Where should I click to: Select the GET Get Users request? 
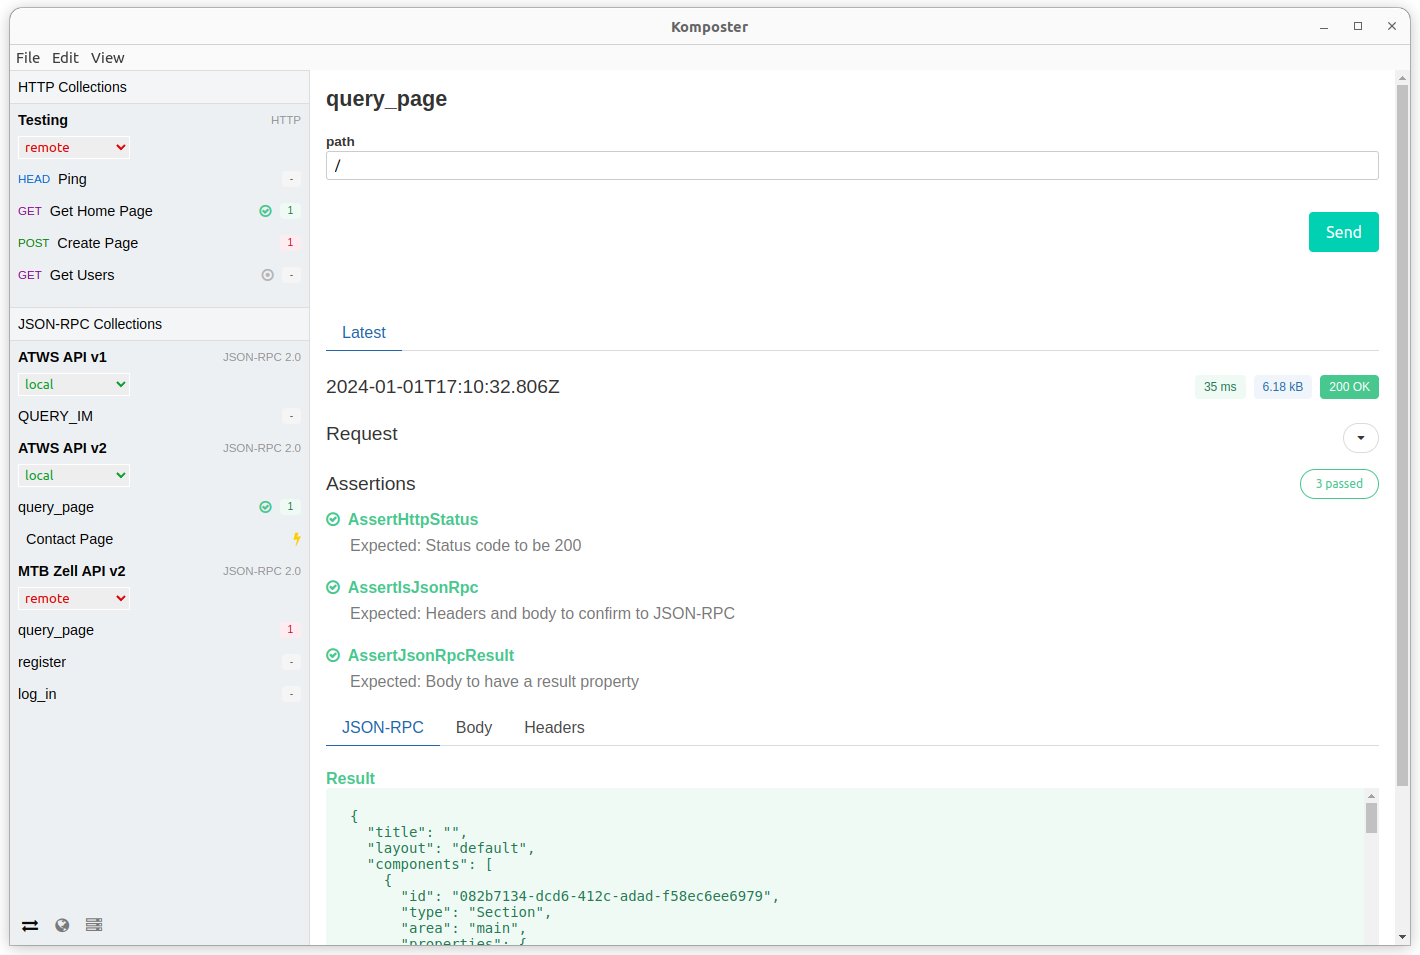[159, 275]
